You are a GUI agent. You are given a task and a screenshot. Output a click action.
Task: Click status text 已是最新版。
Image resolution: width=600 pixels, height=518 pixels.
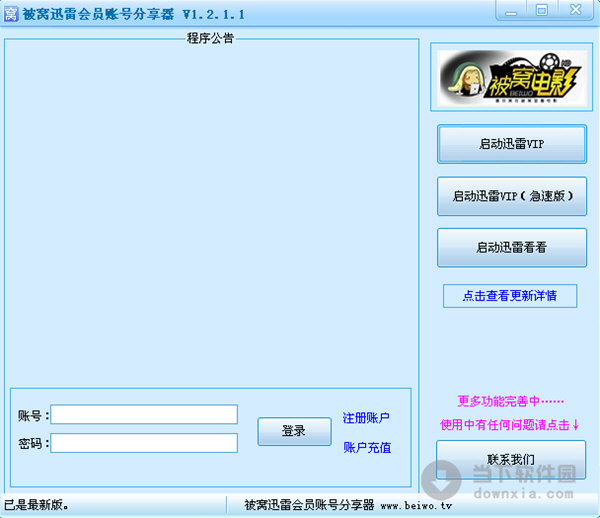pos(36,505)
